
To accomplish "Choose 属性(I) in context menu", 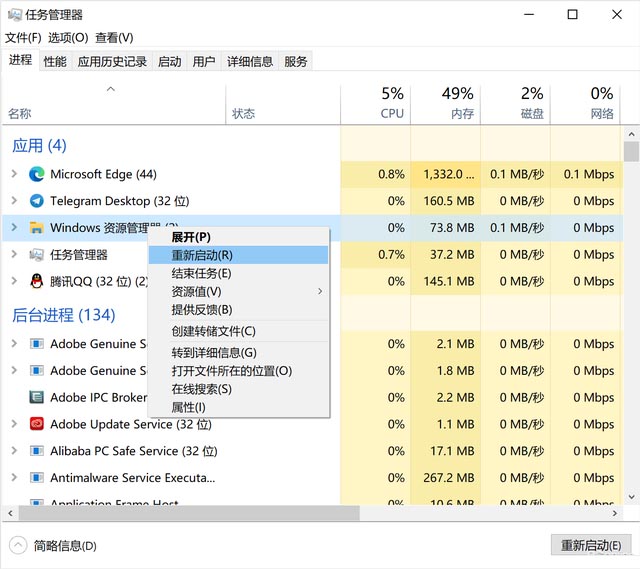I will pyautogui.click(x=238, y=407).
